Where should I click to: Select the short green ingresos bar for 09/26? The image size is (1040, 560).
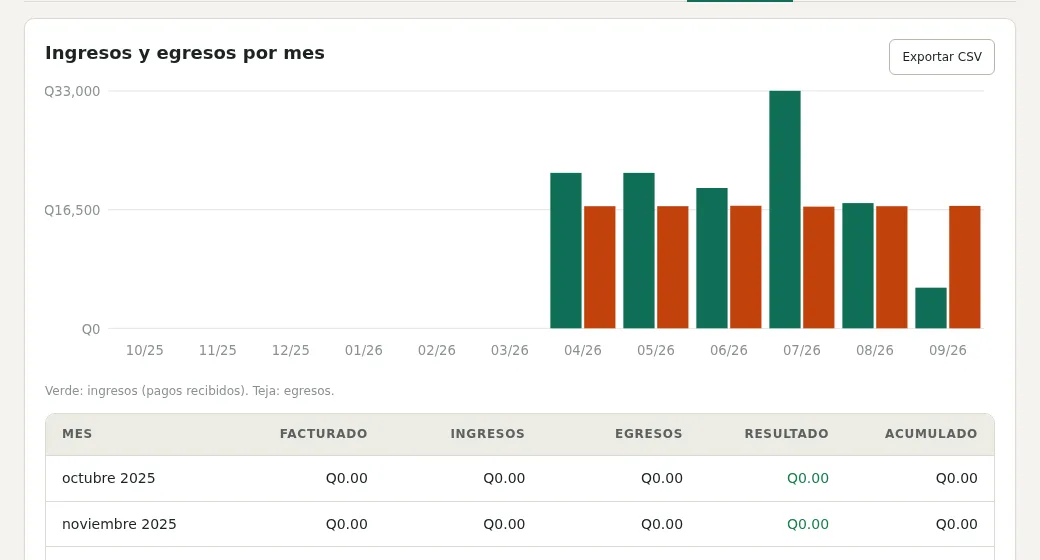tap(931, 308)
